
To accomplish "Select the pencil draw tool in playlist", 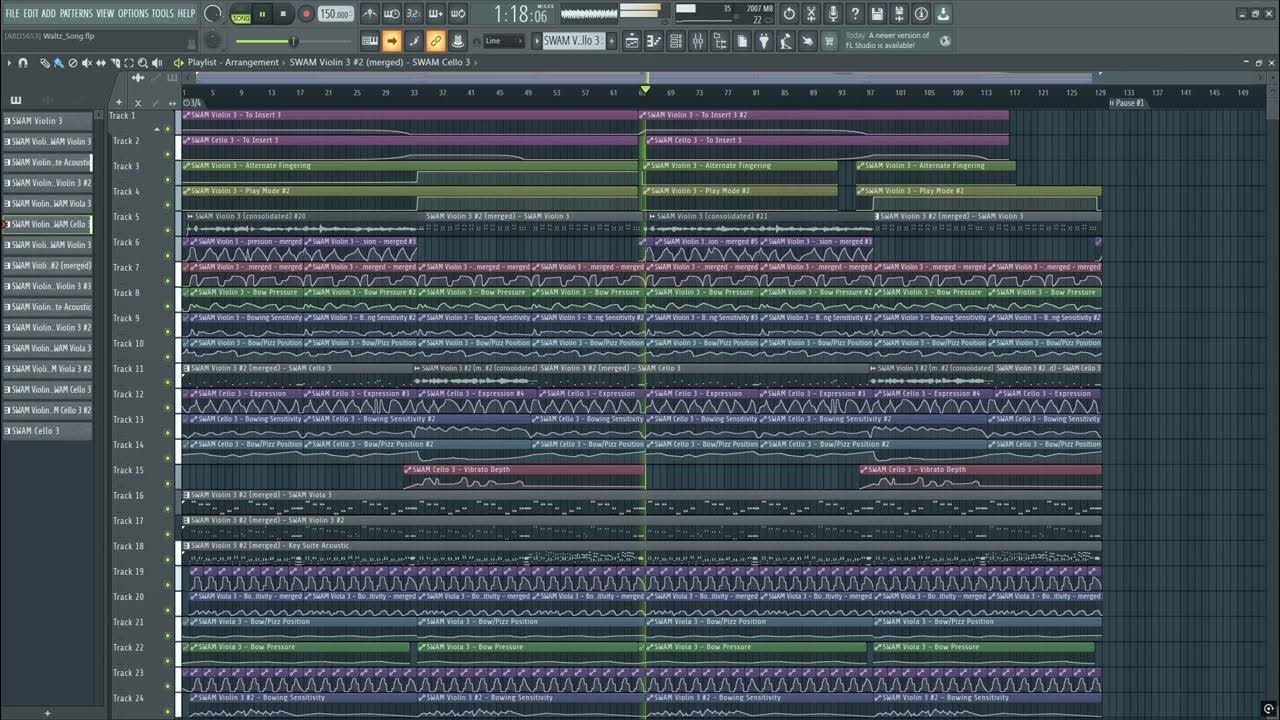I will (x=45, y=63).
